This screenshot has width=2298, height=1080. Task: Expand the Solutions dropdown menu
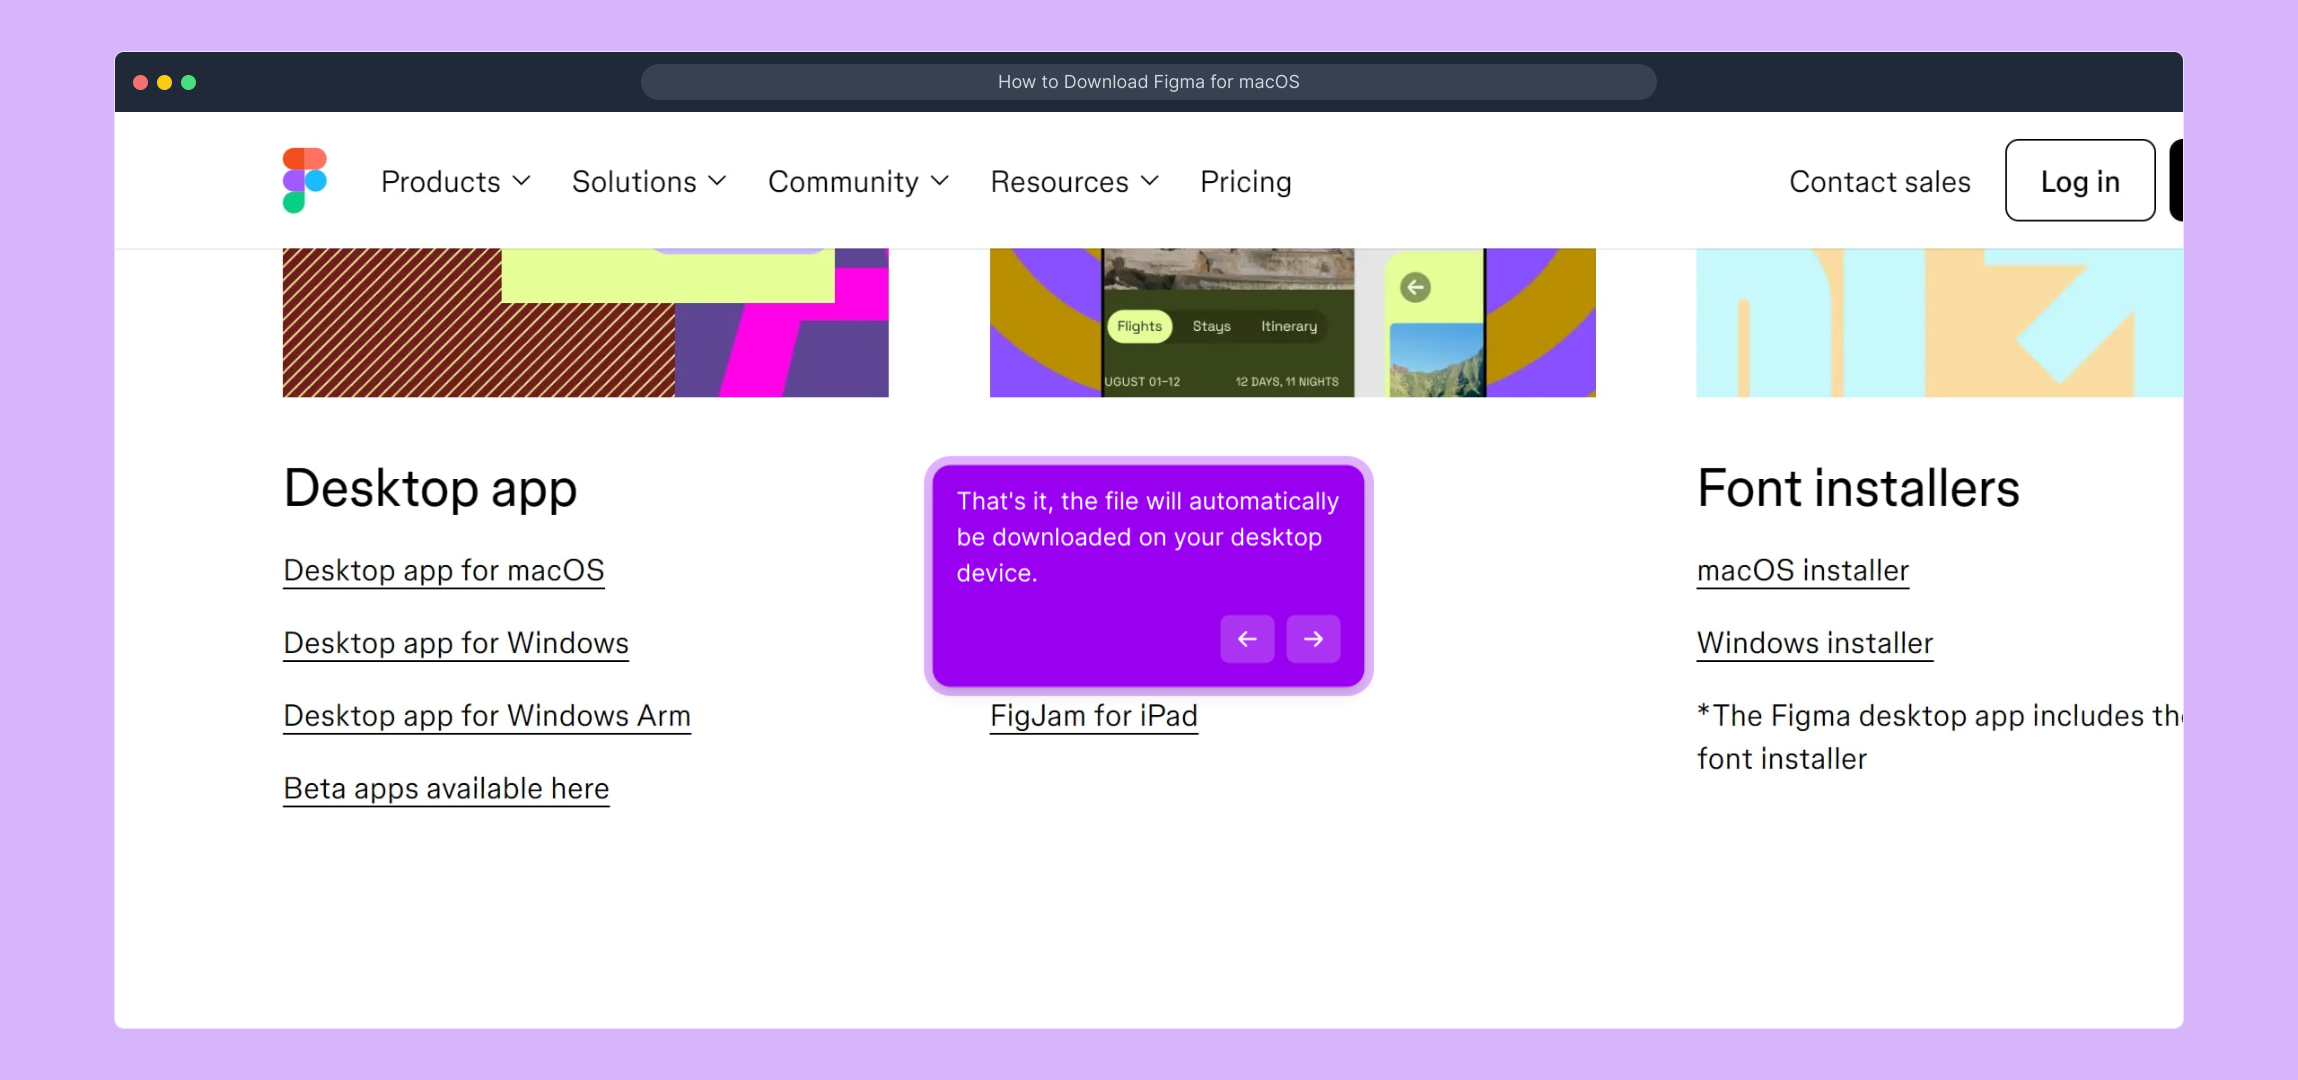(648, 182)
